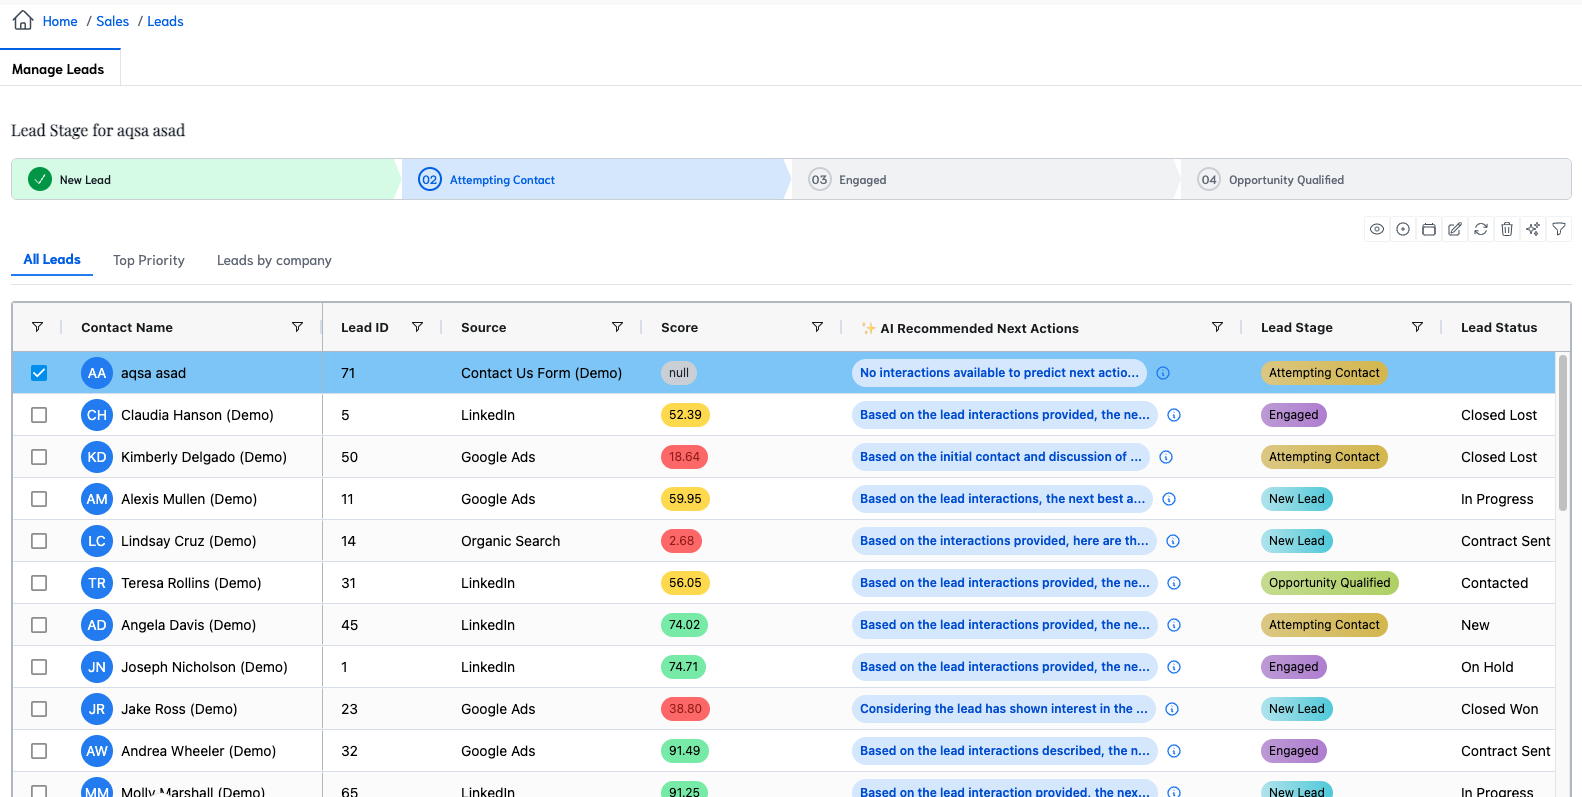
Task: Go to Sales in the breadcrumb
Action: tap(112, 21)
